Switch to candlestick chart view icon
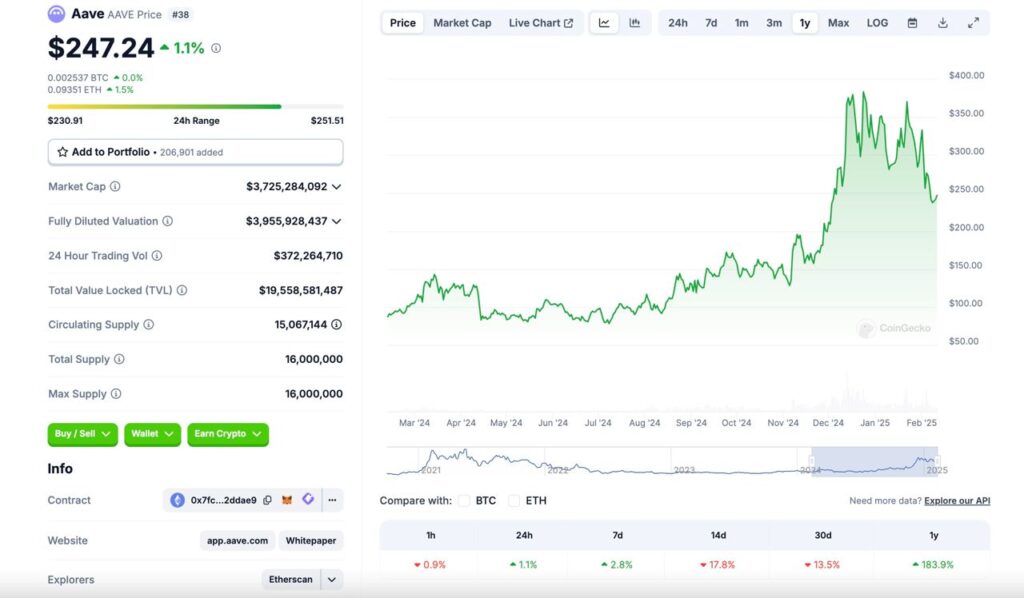The width and height of the screenshot is (1024, 598). (635, 23)
